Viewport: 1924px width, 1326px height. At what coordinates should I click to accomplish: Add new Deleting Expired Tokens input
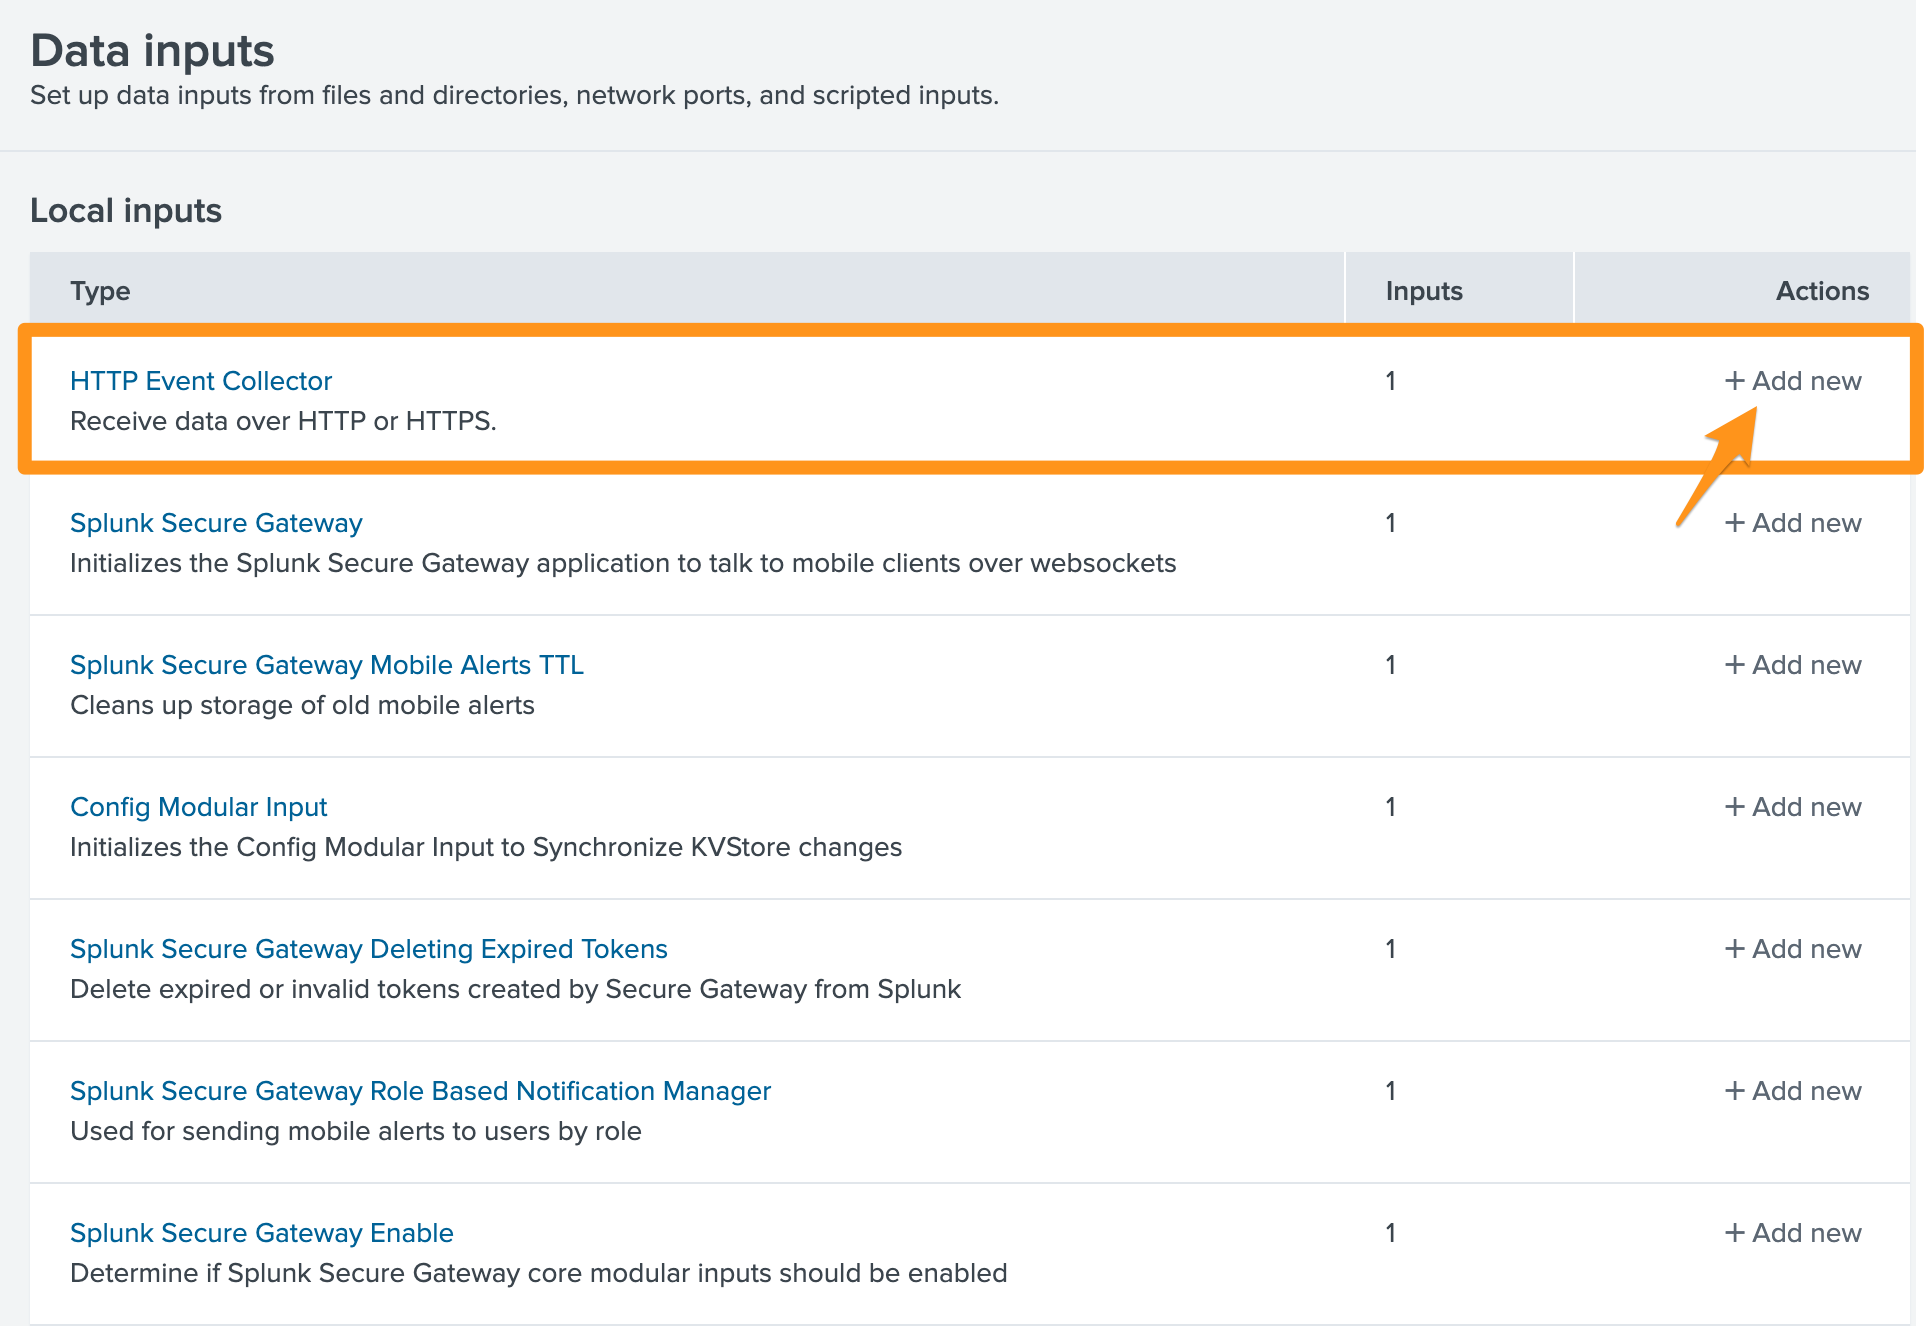click(x=1793, y=949)
